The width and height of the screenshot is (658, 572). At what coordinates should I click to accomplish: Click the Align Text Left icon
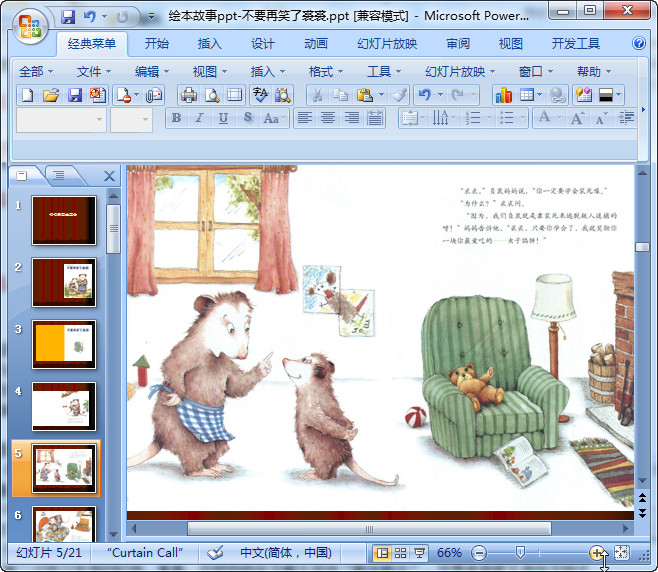point(305,118)
